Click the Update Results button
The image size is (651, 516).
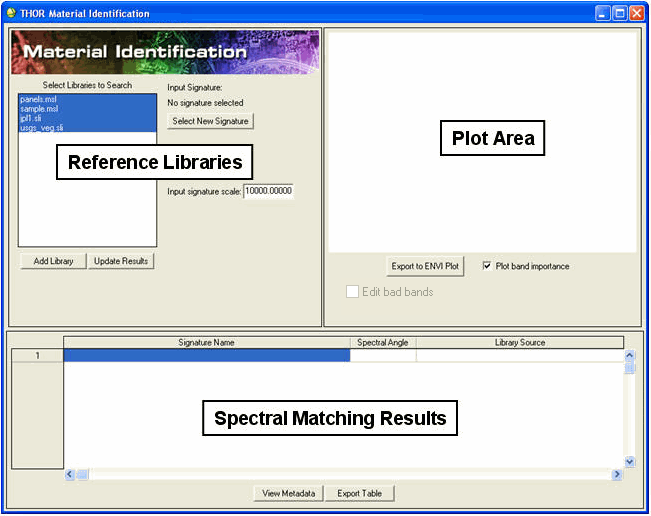point(121,261)
